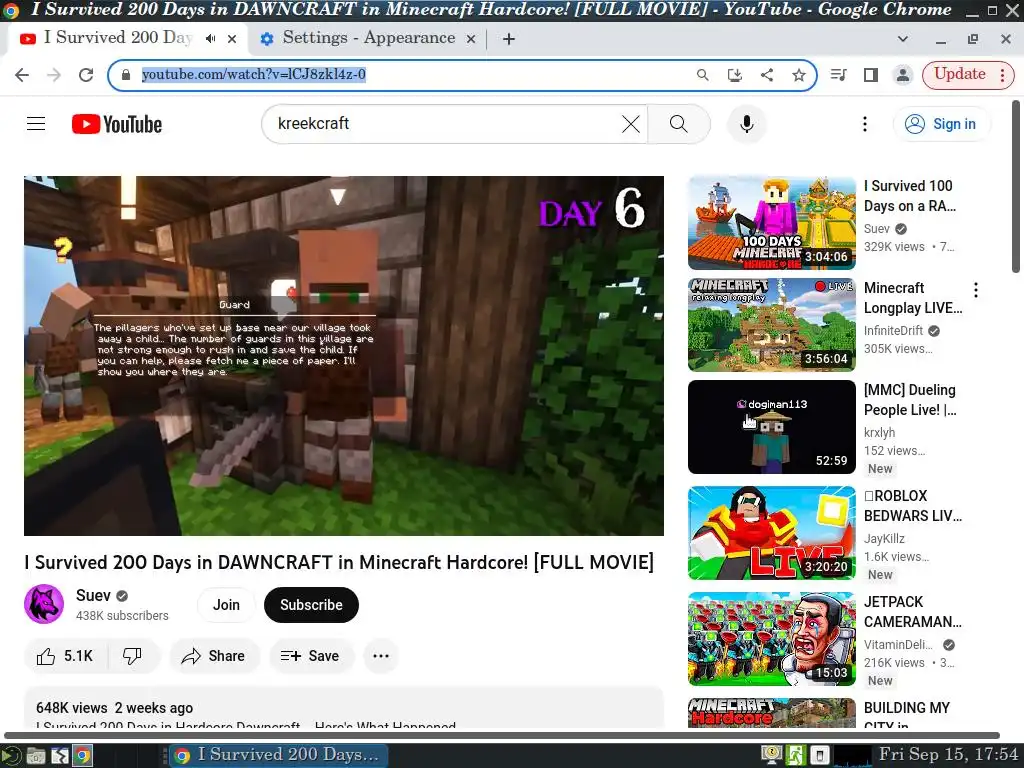Open taskbar Chrome launcher icon

coord(82,756)
